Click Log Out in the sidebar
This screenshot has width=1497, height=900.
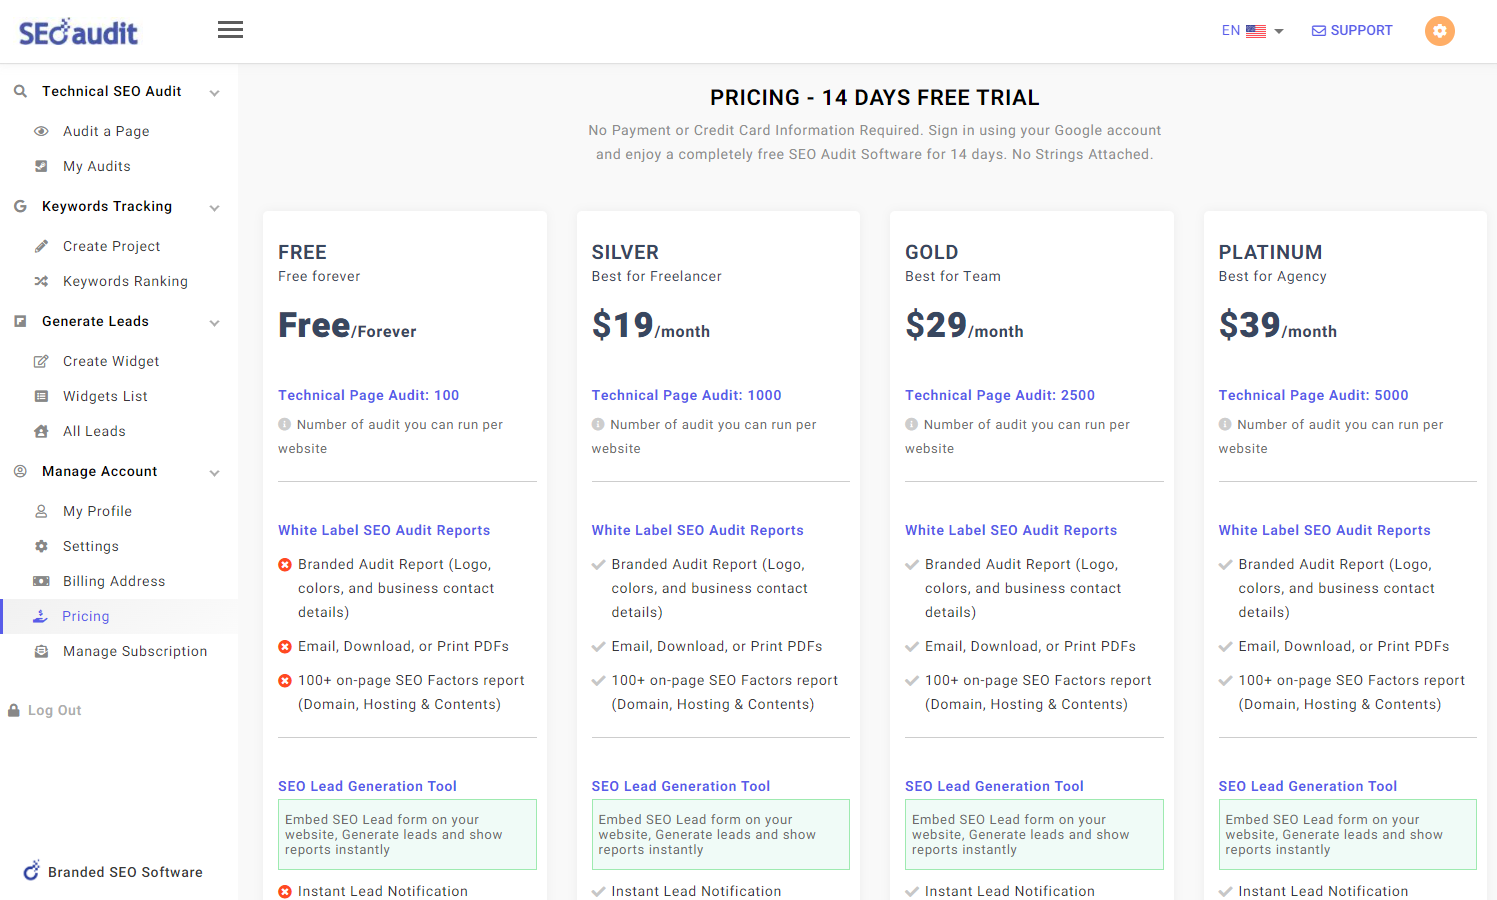pos(47,710)
